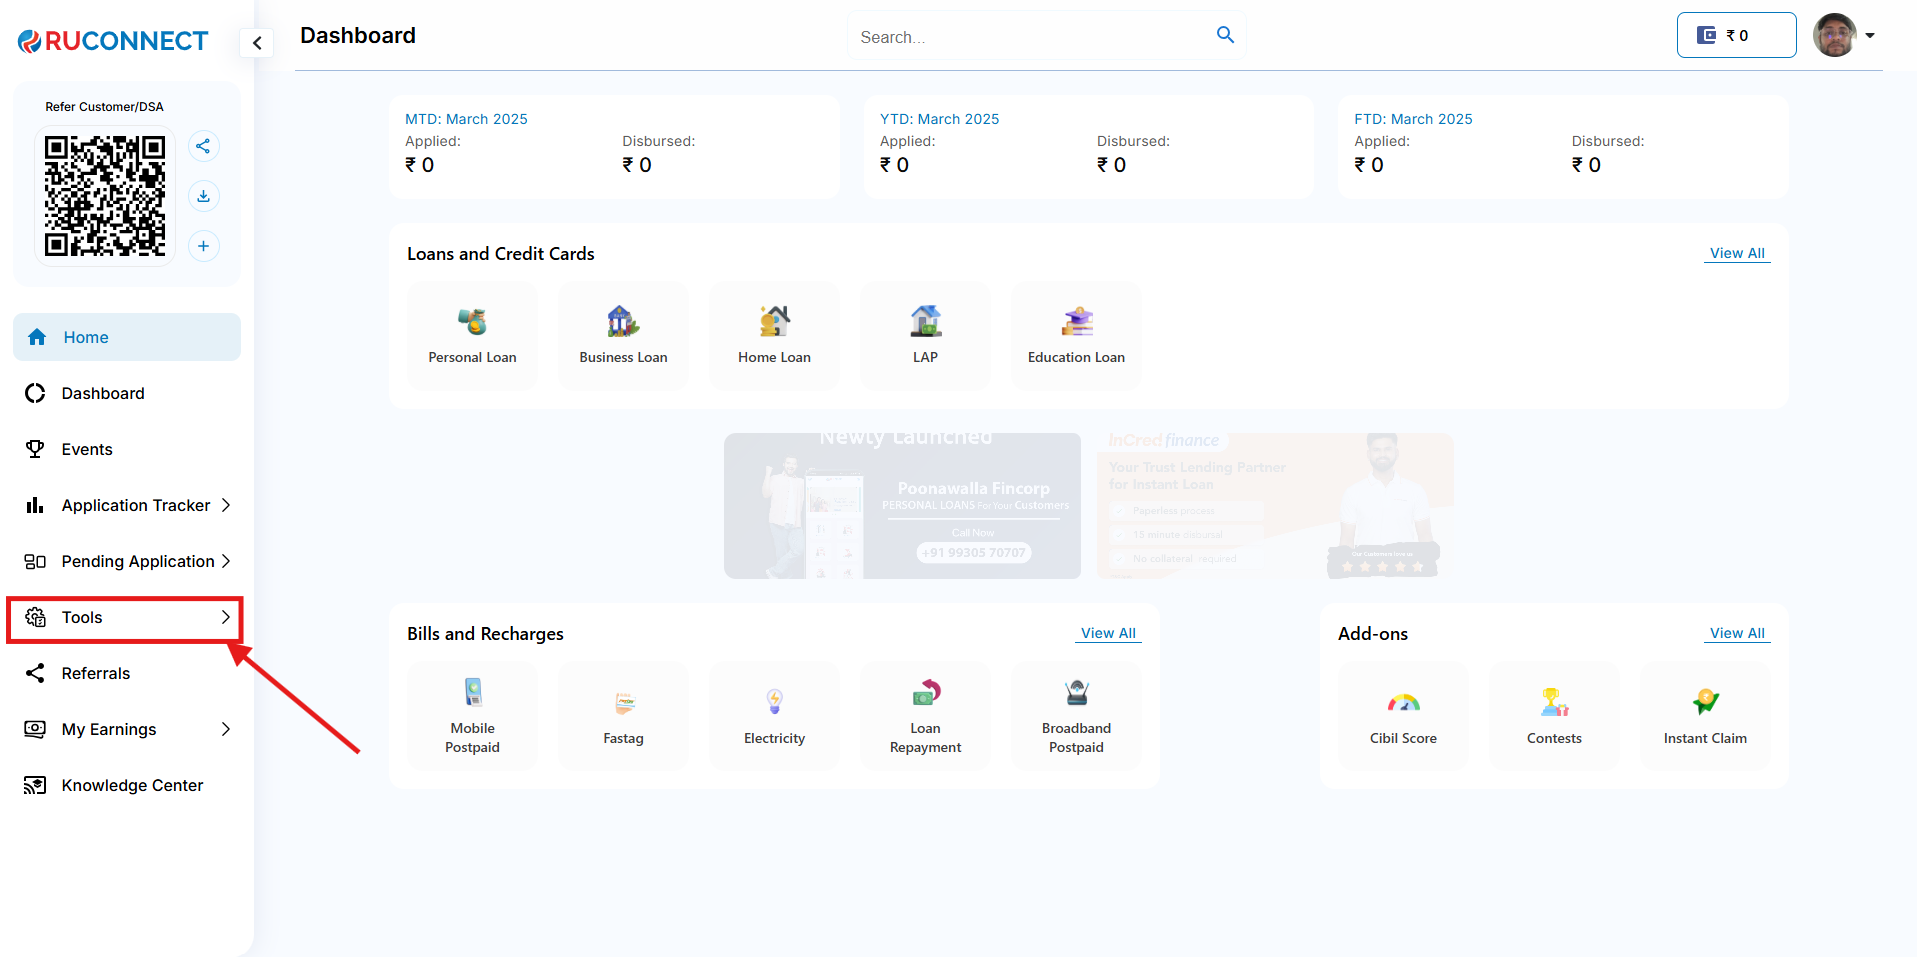The height and width of the screenshot is (957, 1917).
Task: Click the share icon beside QR code
Action: (203, 146)
